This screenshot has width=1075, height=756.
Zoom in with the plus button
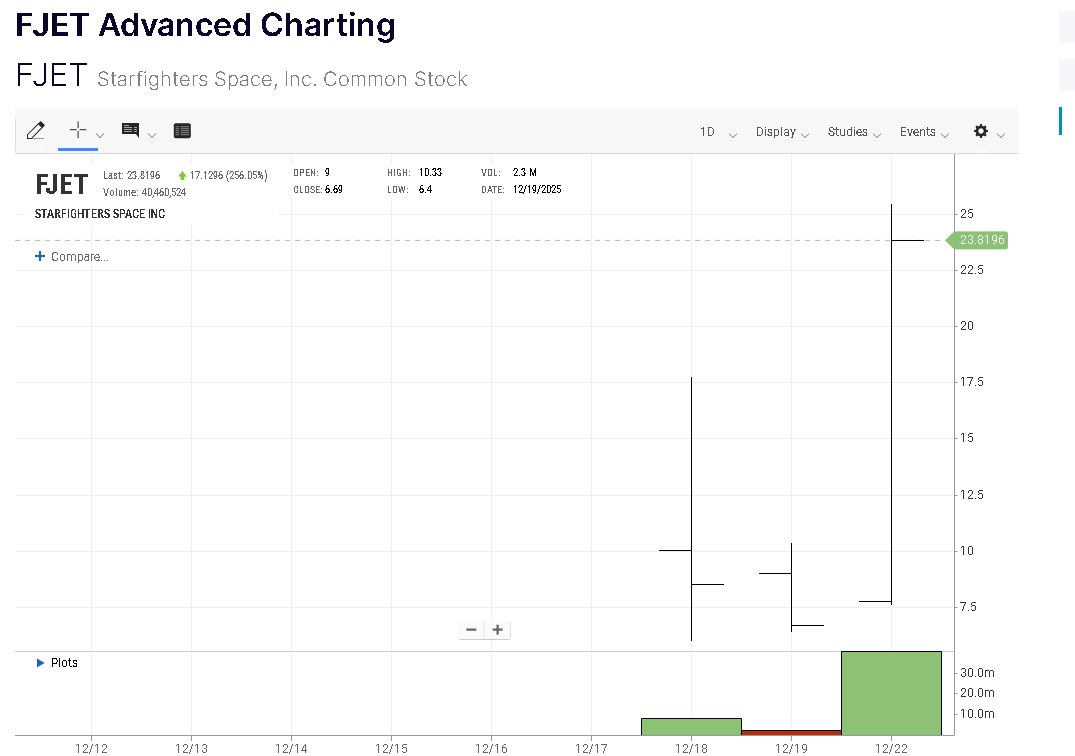(x=497, y=630)
